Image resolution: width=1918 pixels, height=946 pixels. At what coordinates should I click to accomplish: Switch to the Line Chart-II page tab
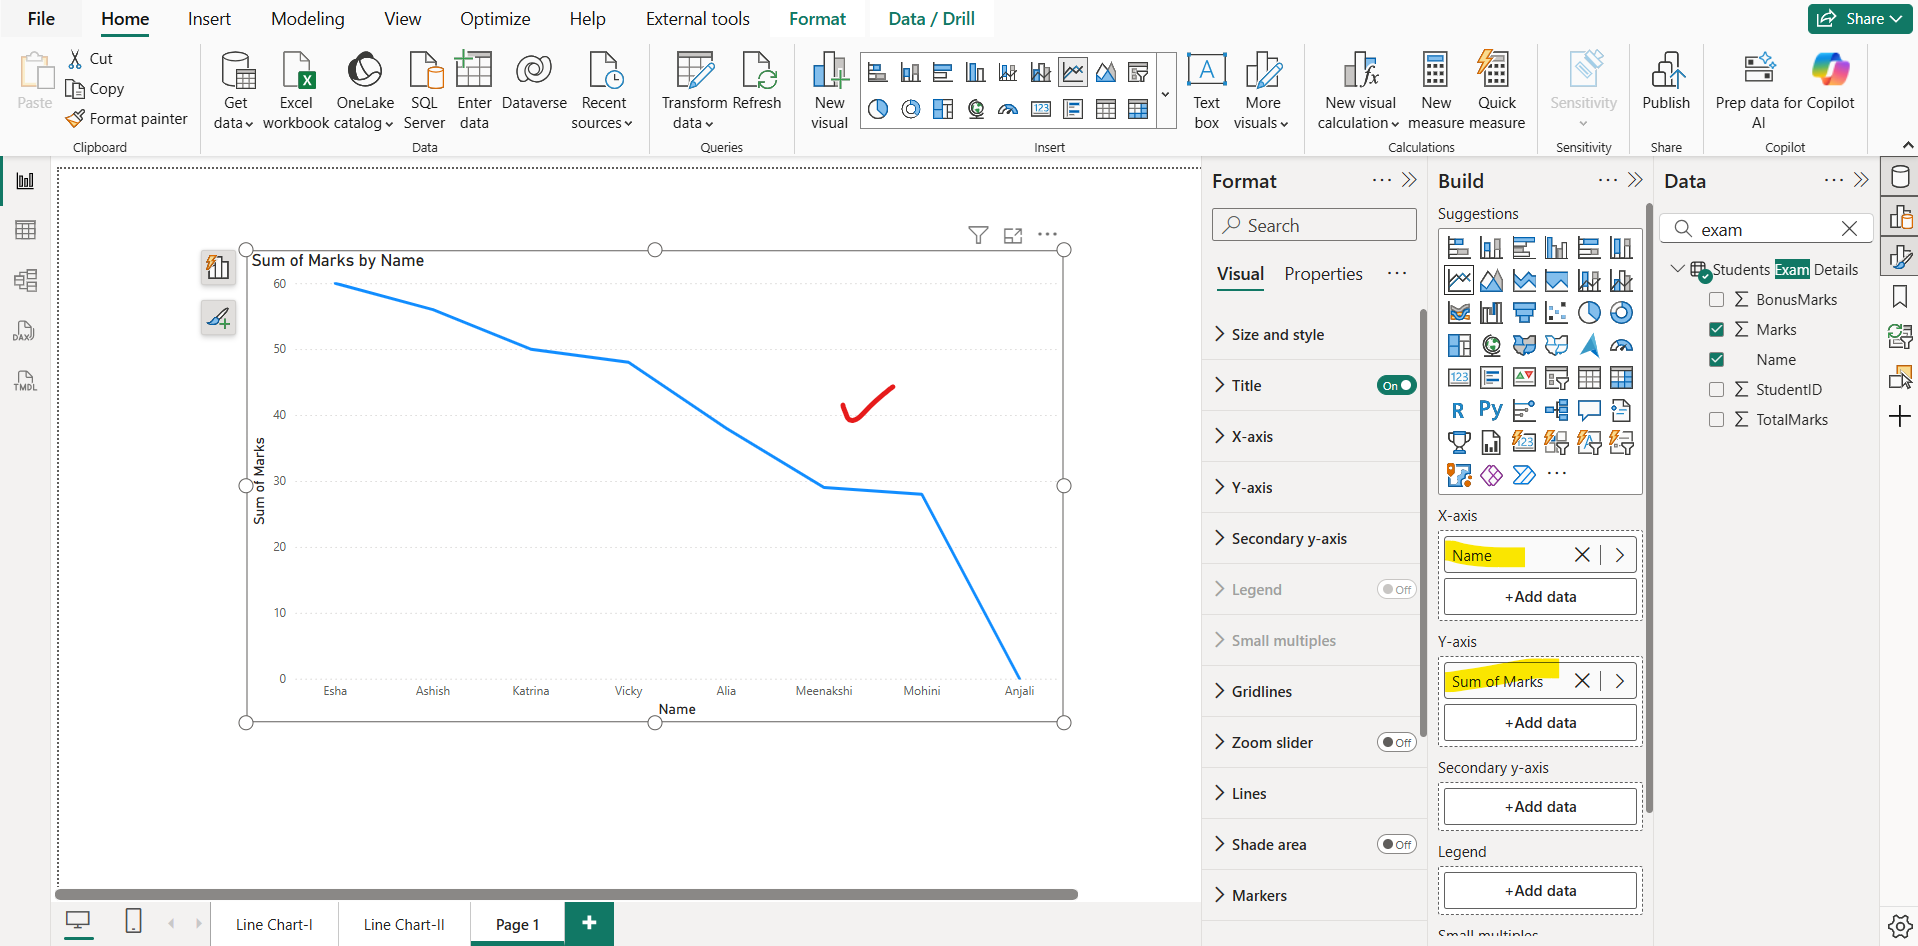click(x=403, y=923)
